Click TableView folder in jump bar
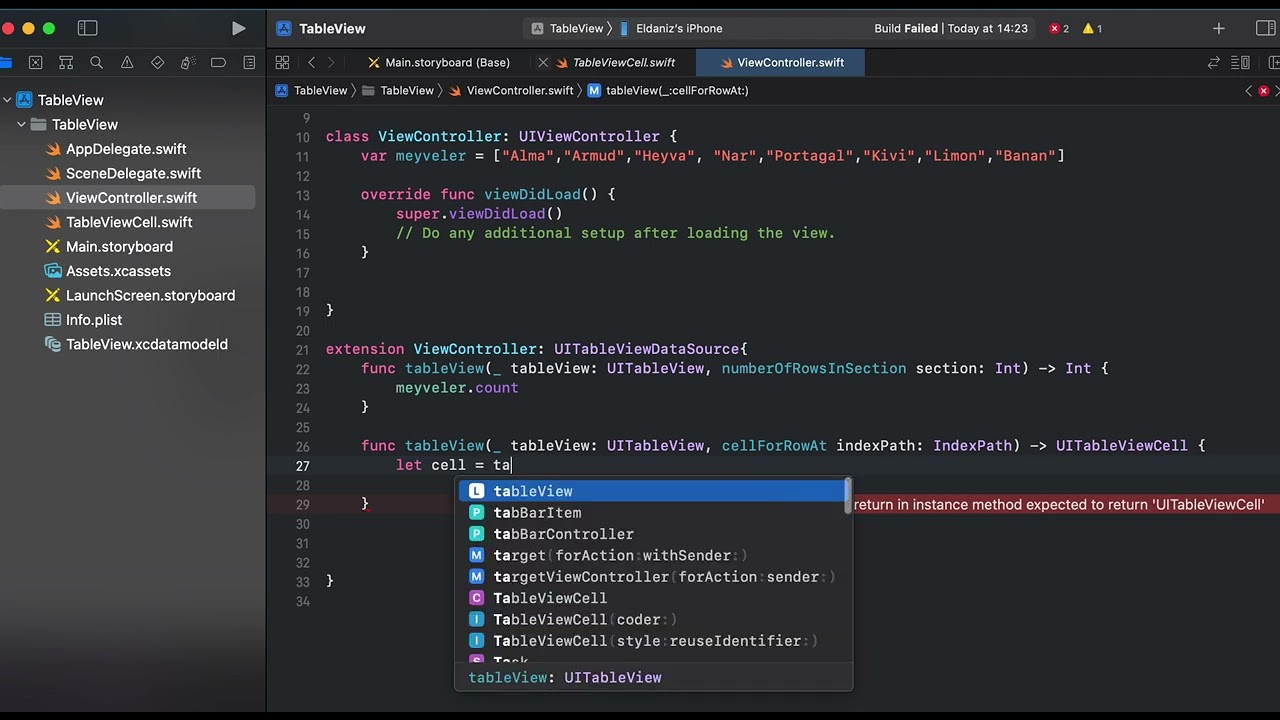Screen dimensions: 1280x720 point(398,90)
